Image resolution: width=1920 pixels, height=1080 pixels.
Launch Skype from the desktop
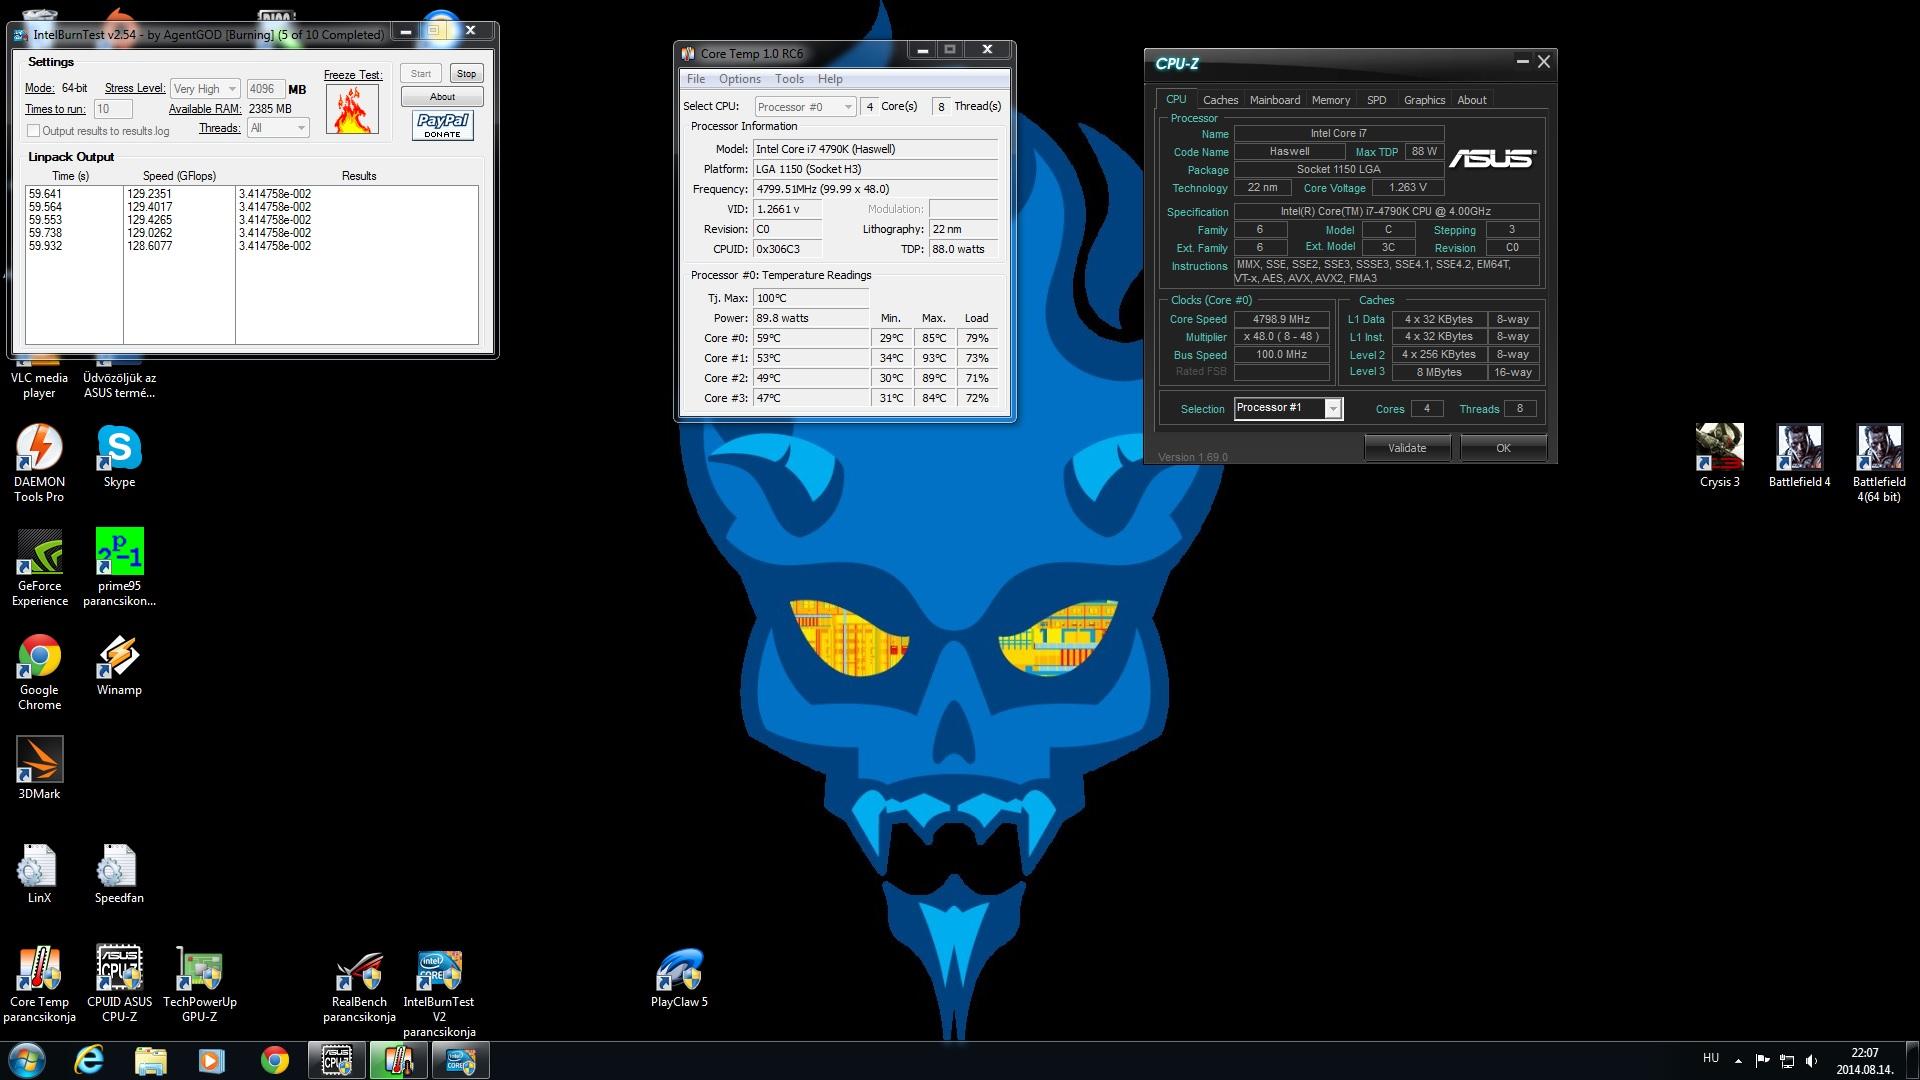point(119,455)
